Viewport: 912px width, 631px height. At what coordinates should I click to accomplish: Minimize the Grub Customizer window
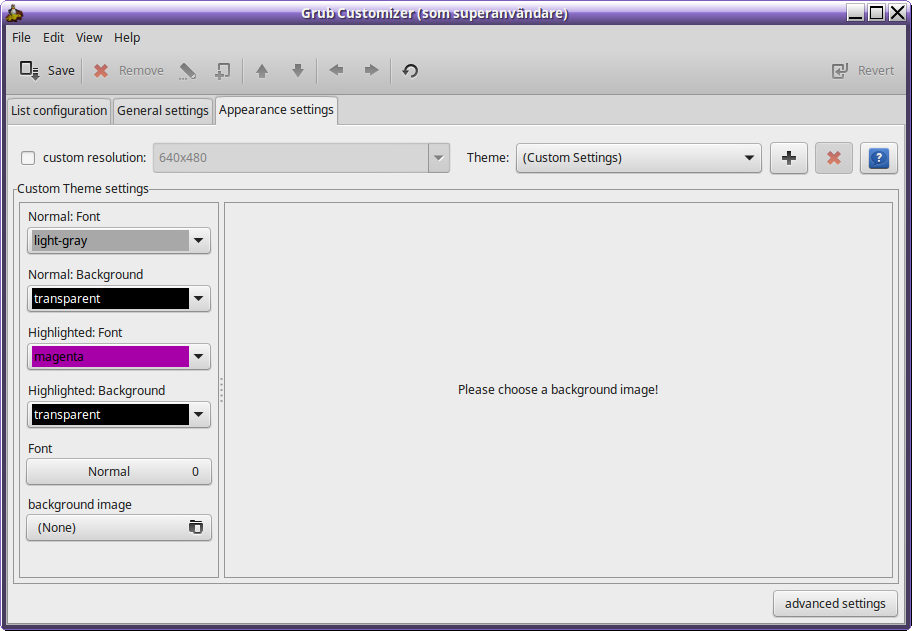click(x=856, y=12)
